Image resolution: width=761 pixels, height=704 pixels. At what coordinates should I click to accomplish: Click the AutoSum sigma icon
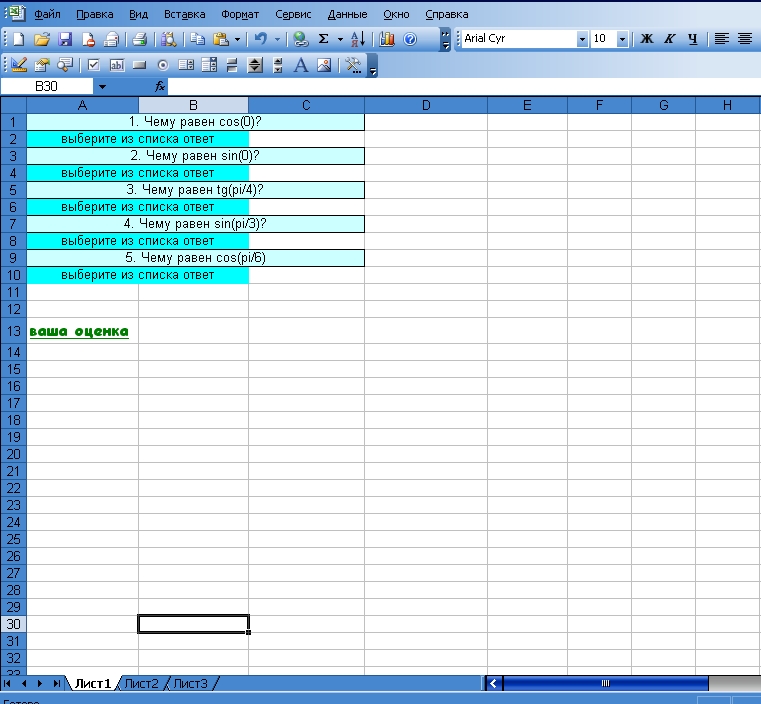(324, 39)
